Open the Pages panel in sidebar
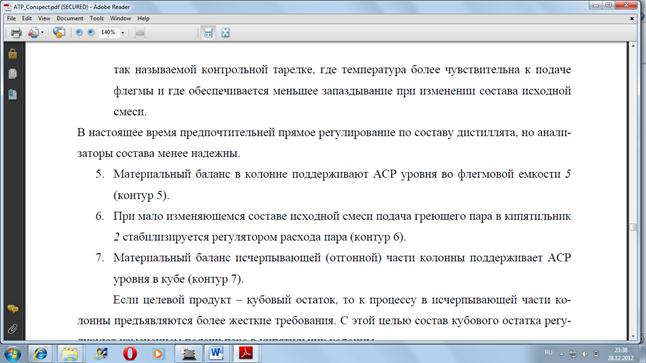Viewport: 646px width, 363px height. [13, 74]
